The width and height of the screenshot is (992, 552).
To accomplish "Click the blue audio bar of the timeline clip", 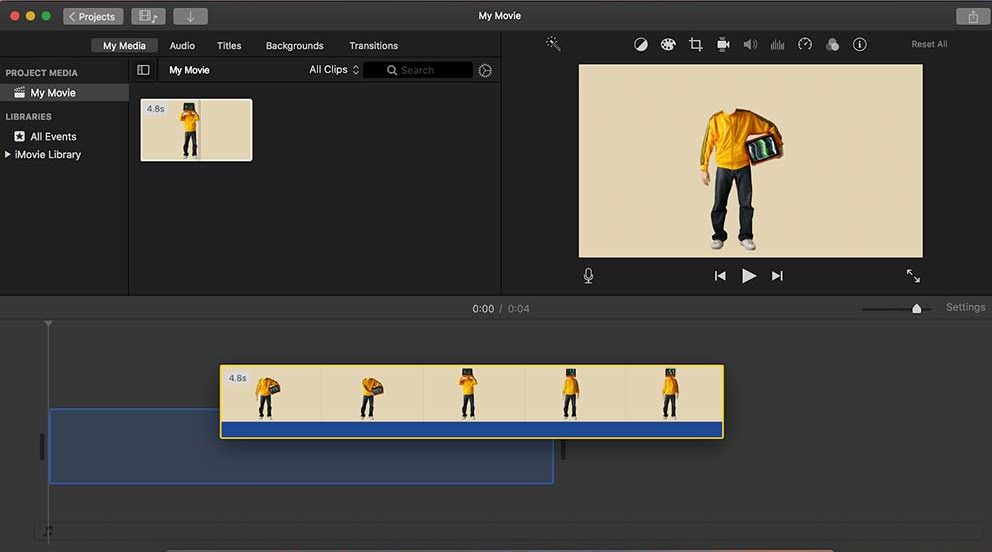I will [x=471, y=429].
